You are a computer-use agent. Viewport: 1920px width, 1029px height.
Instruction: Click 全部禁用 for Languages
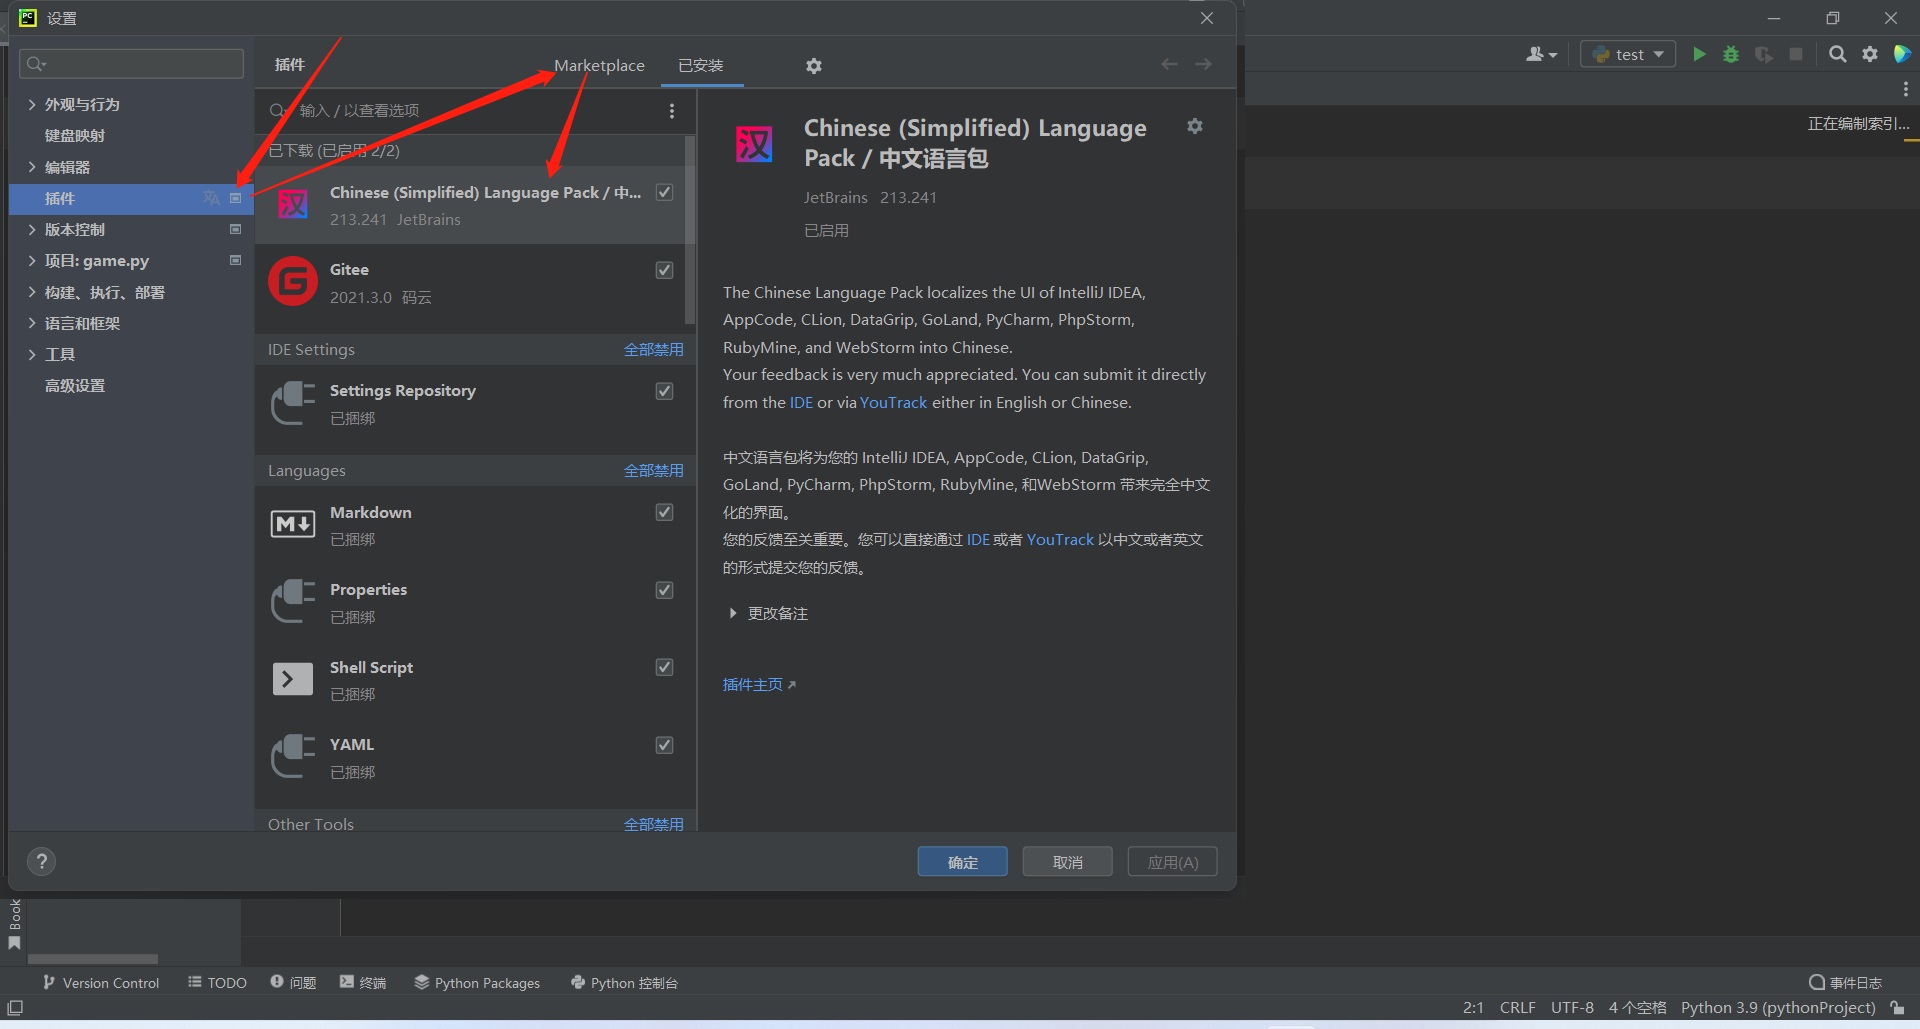coord(654,471)
